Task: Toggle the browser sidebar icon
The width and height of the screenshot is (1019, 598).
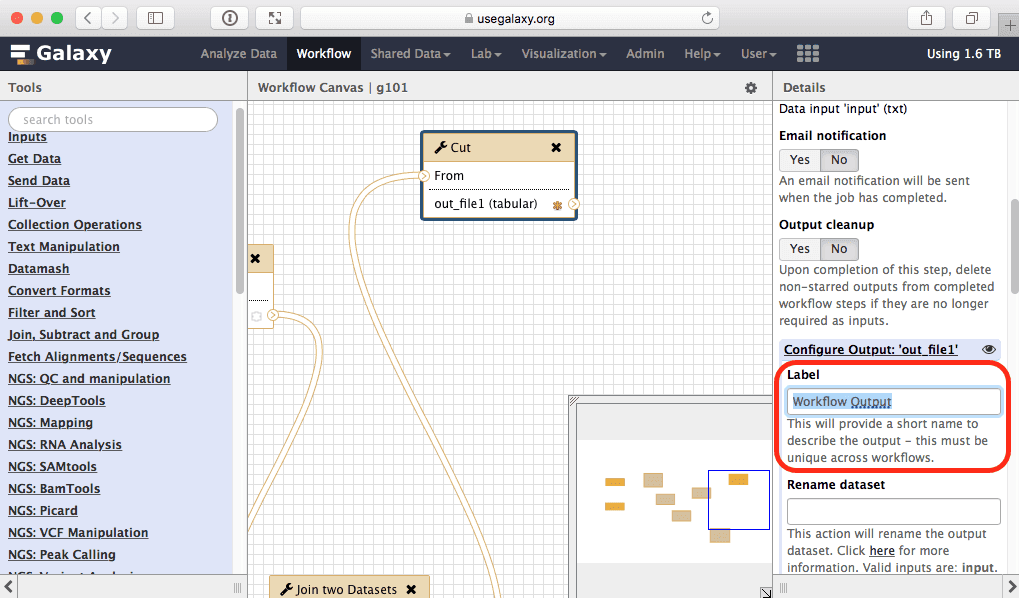Action: click(x=155, y=18)
